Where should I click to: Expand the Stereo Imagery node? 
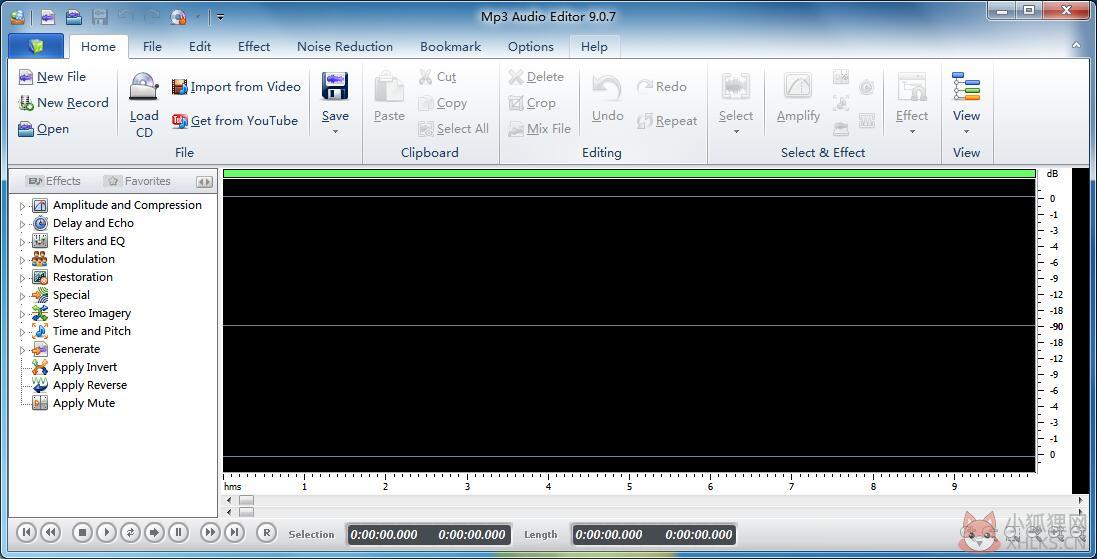pos(22,314)
